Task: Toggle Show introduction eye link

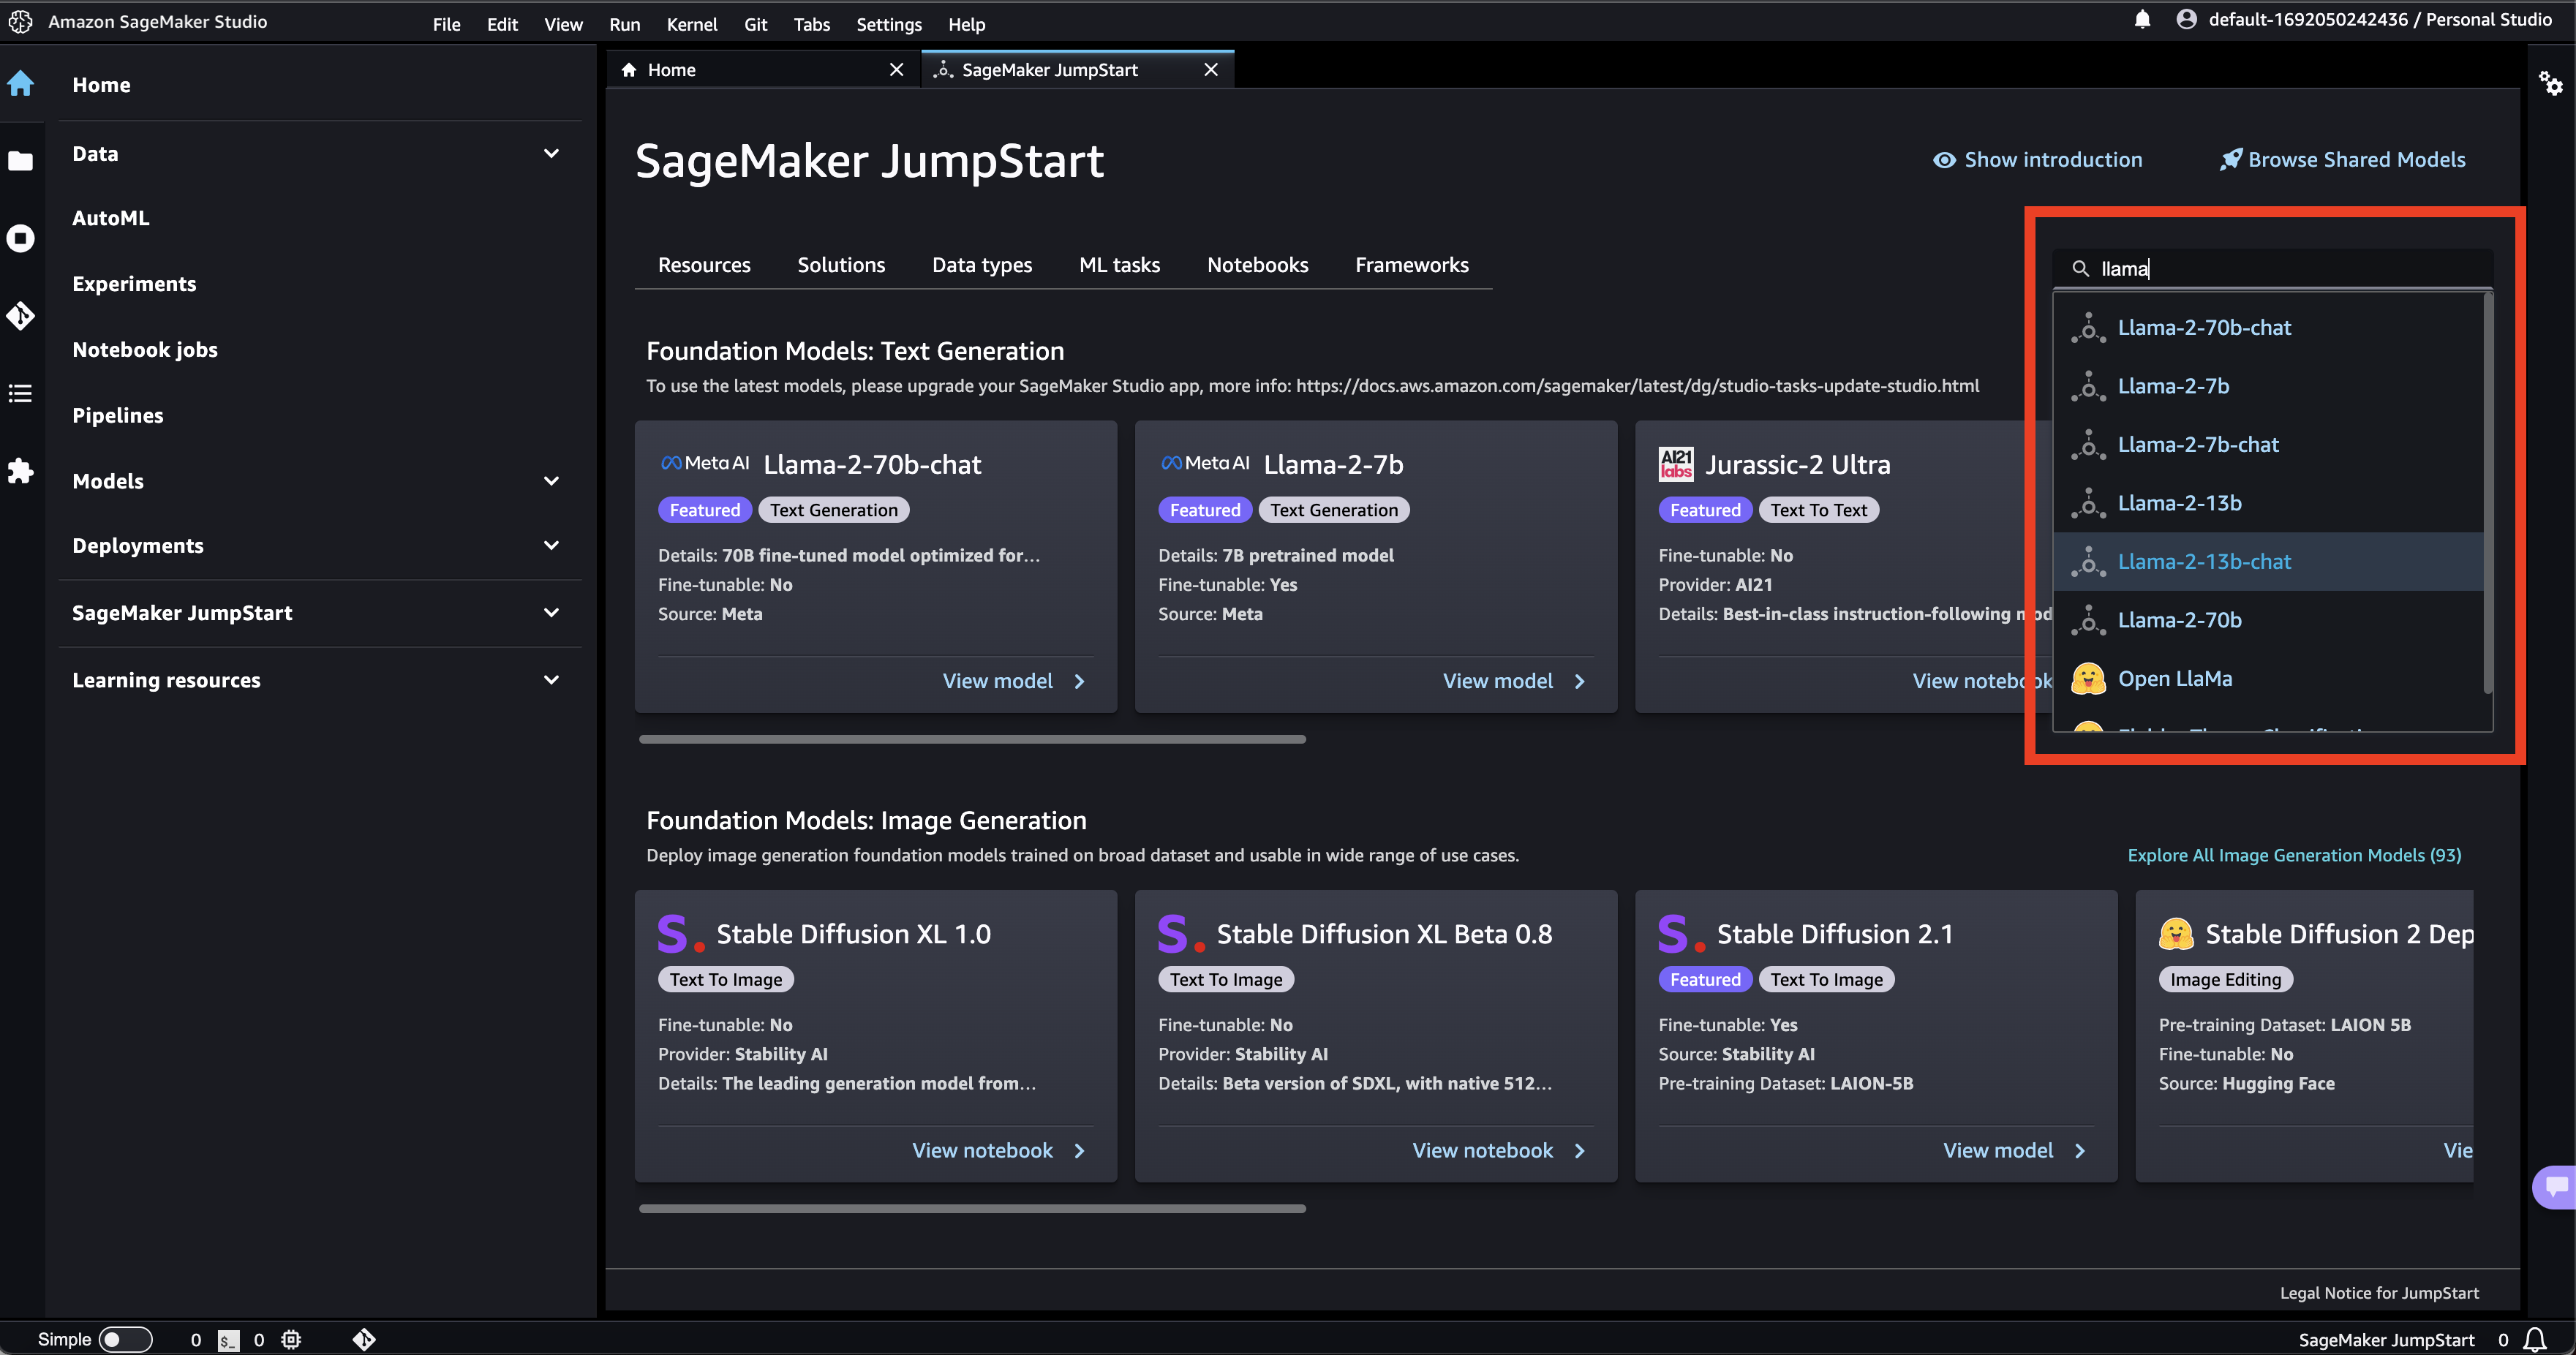Action: (x=2037, y=160)
